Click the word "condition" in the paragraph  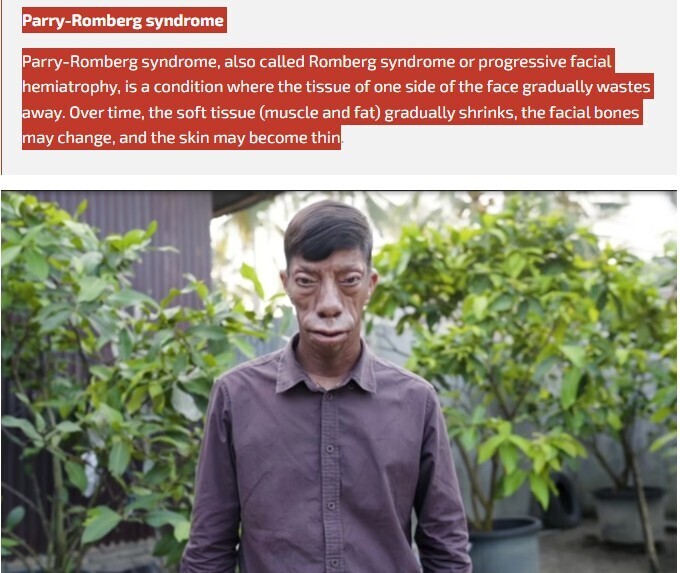pyautogui.click(x=188, y=87)
